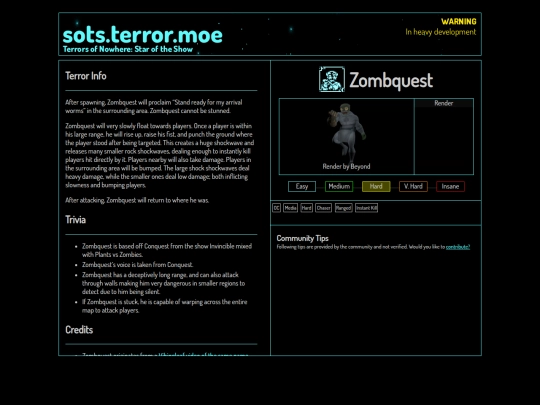Click the Zombquest 3D render image

pos(346,134)
